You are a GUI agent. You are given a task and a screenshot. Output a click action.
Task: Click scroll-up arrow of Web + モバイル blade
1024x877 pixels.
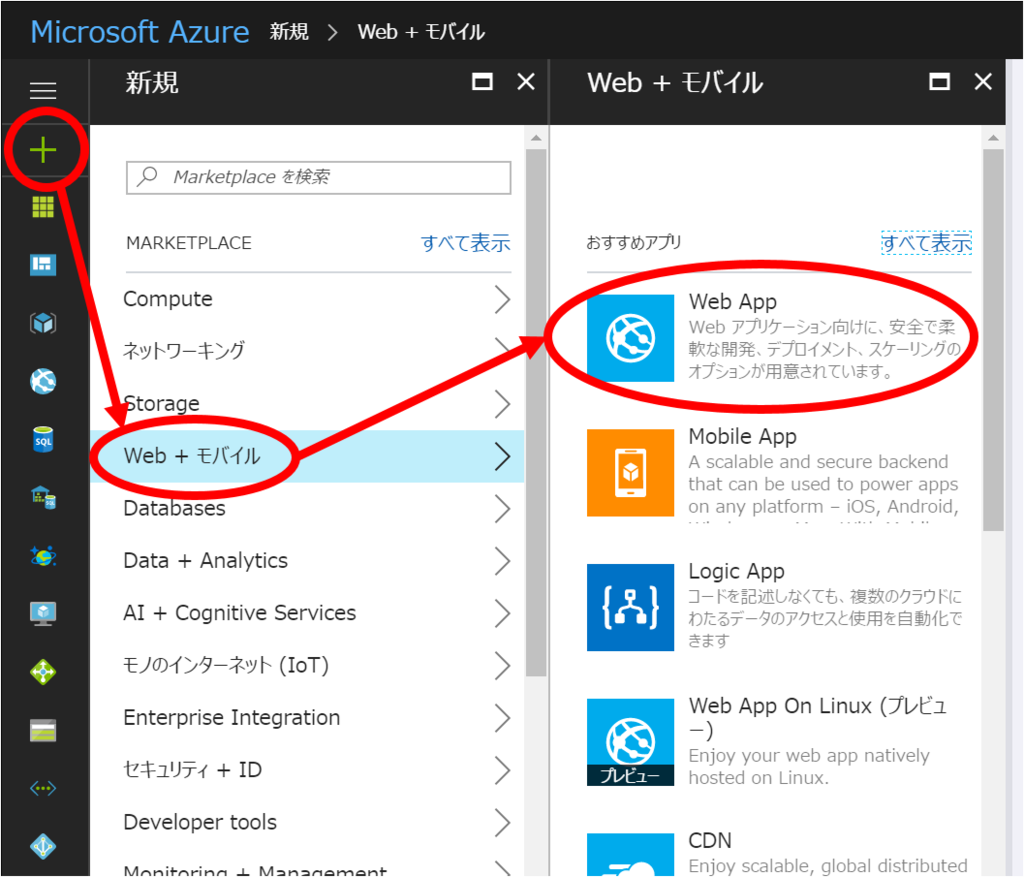click(x=993, y=138)
